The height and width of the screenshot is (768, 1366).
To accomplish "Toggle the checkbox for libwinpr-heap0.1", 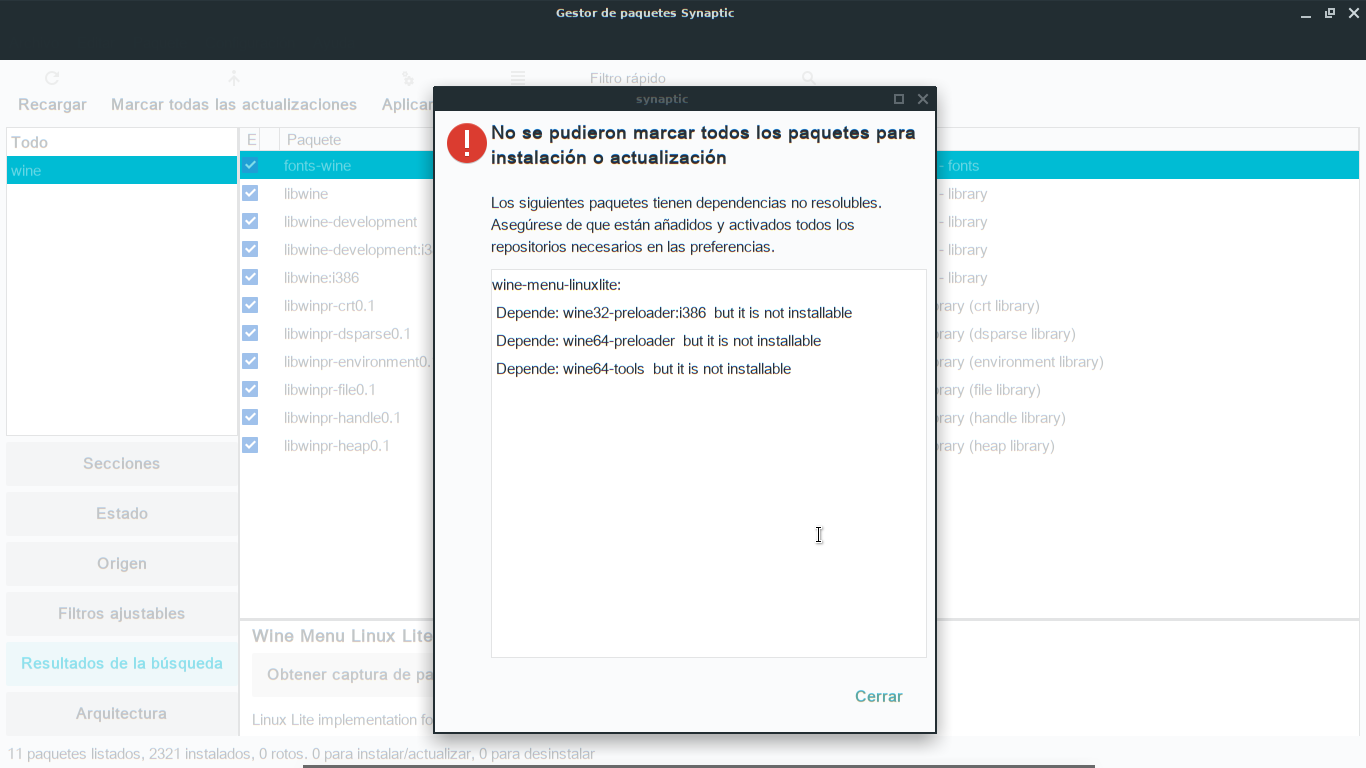I will [x=250, y=445].
